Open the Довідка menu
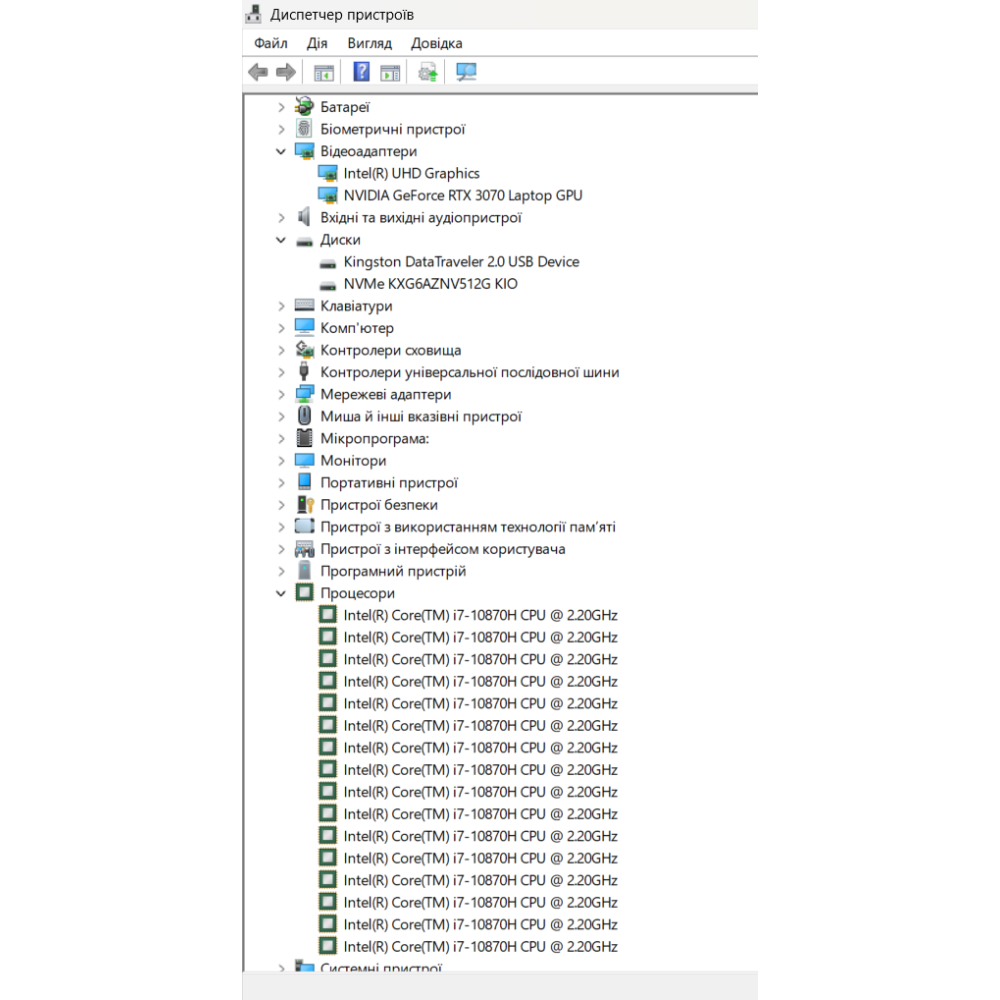1000x1000 pixels. (436, 43)
